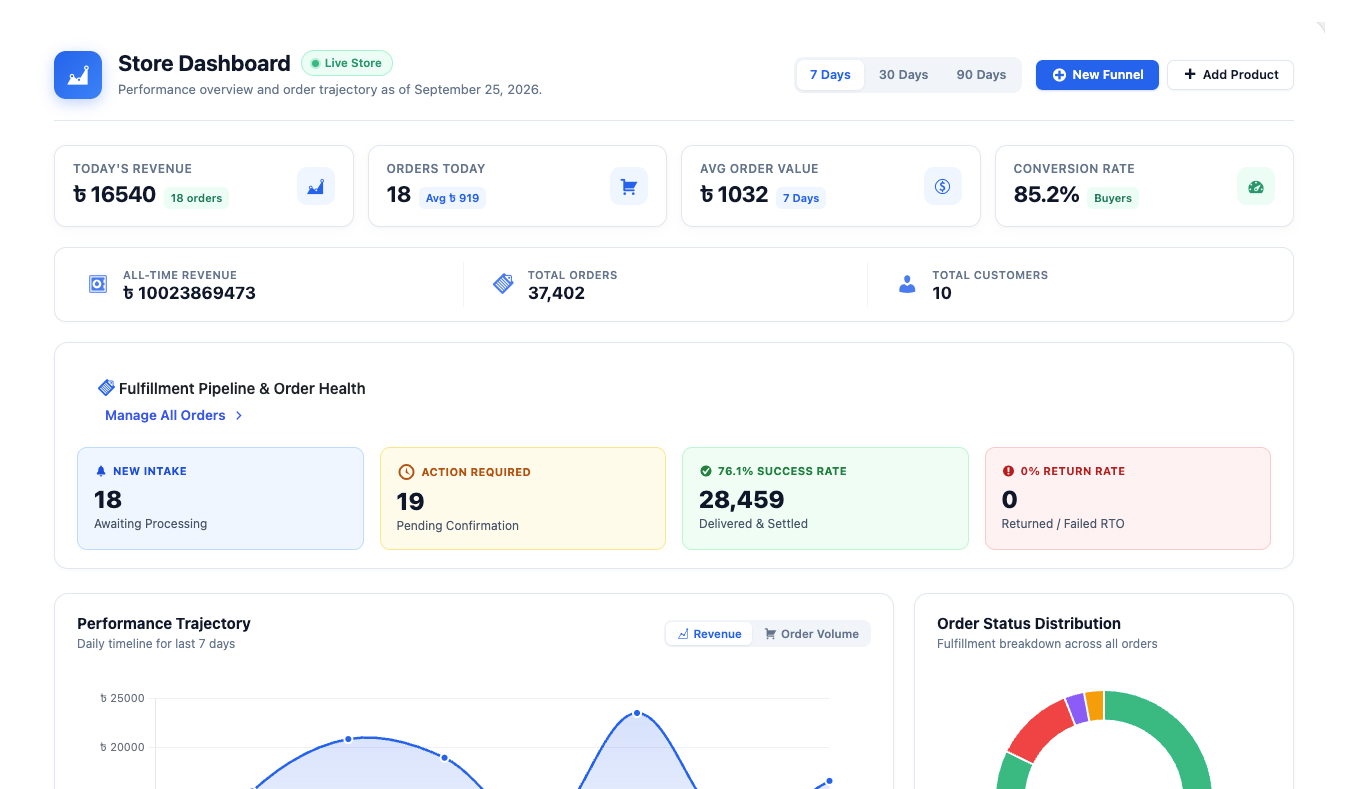
Task: Click the Success Rate check-circle icon
Action: pyautogui.click(x=706, y=471)
